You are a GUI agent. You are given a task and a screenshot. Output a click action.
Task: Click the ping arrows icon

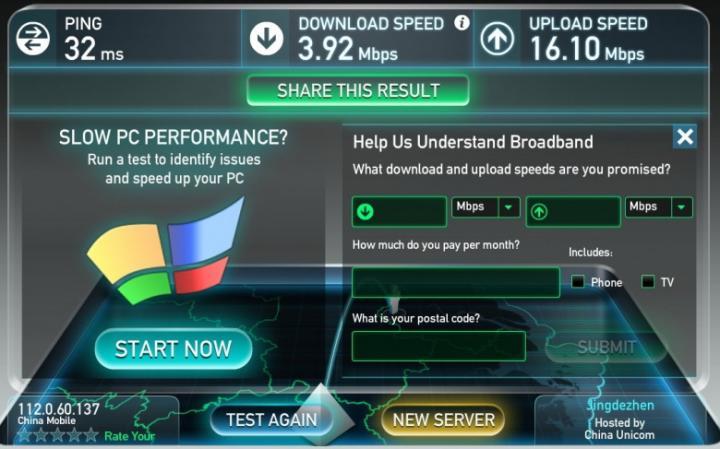coord(33,39)
